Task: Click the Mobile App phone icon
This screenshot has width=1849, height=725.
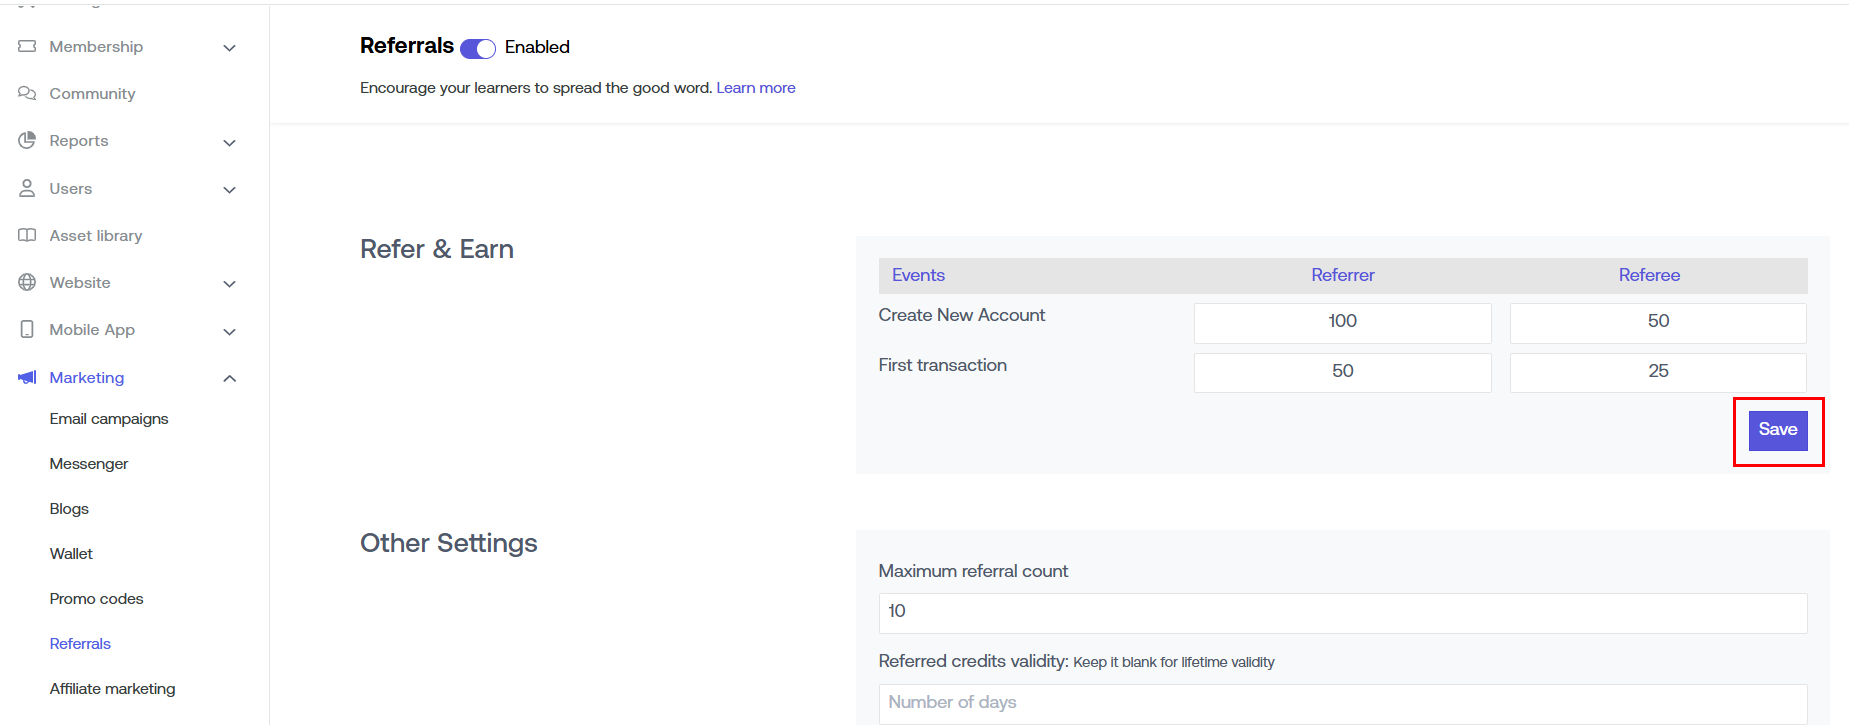Action: pyautogui.click(x=27, y=330)
